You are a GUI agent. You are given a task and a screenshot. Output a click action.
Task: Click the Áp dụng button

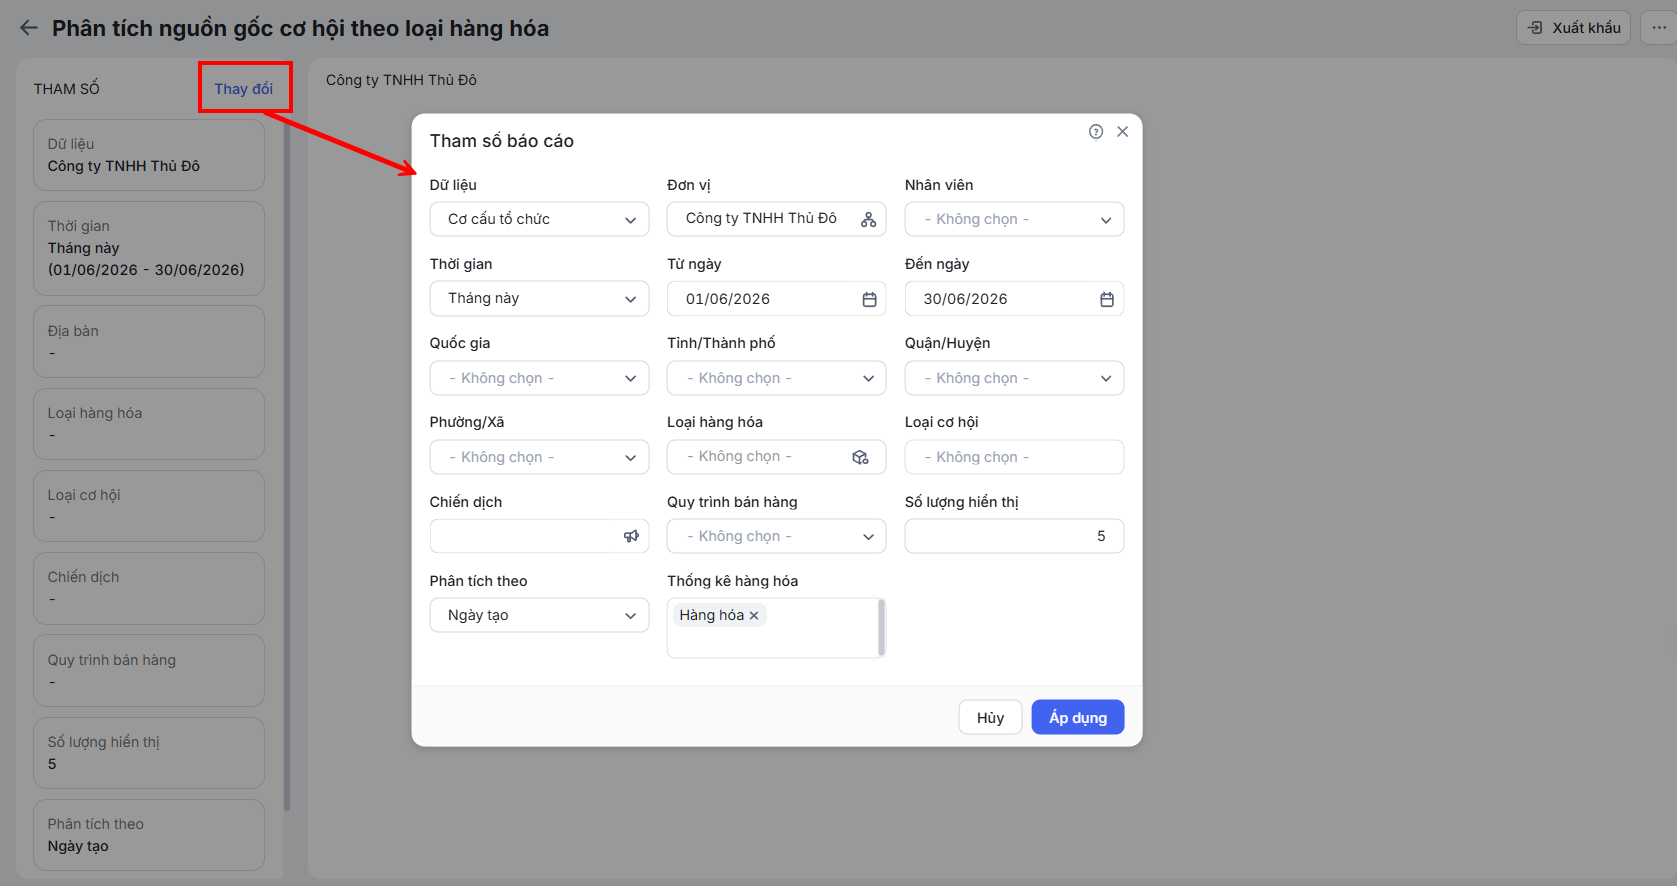(1078, 718)
